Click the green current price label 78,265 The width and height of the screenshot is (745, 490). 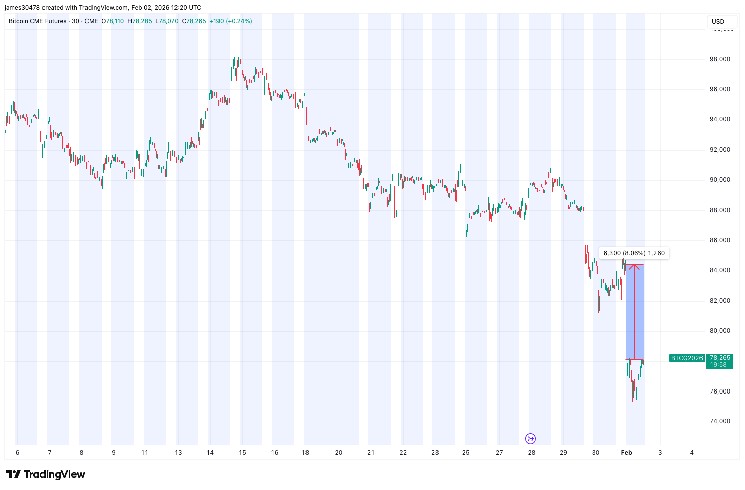[718, 358]
